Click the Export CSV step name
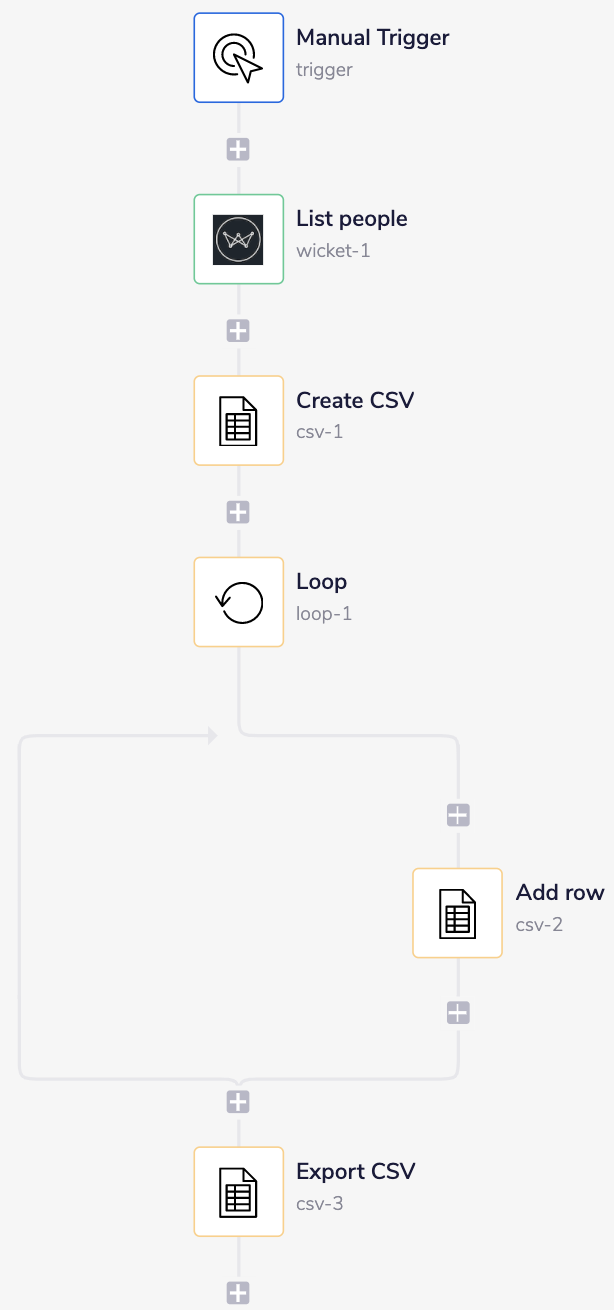 tap(355, 1171)
